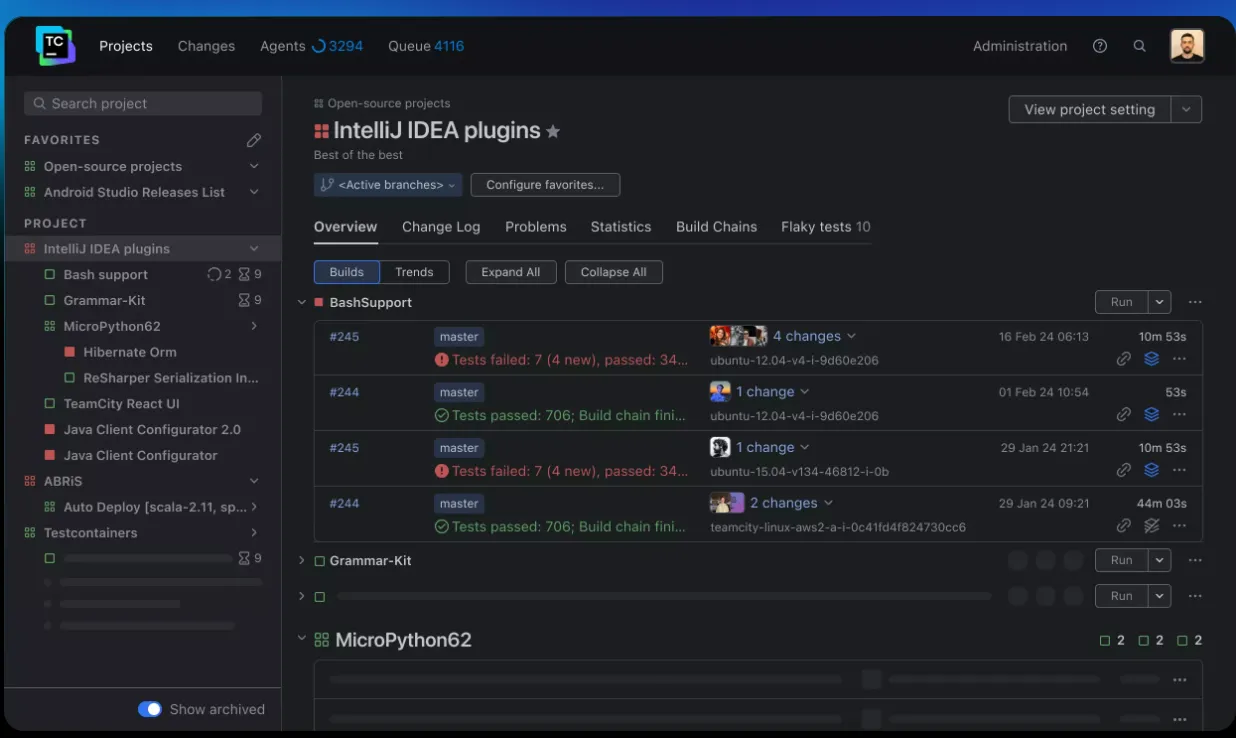Run the Grammar-Kit build

tap(1122, 561)
